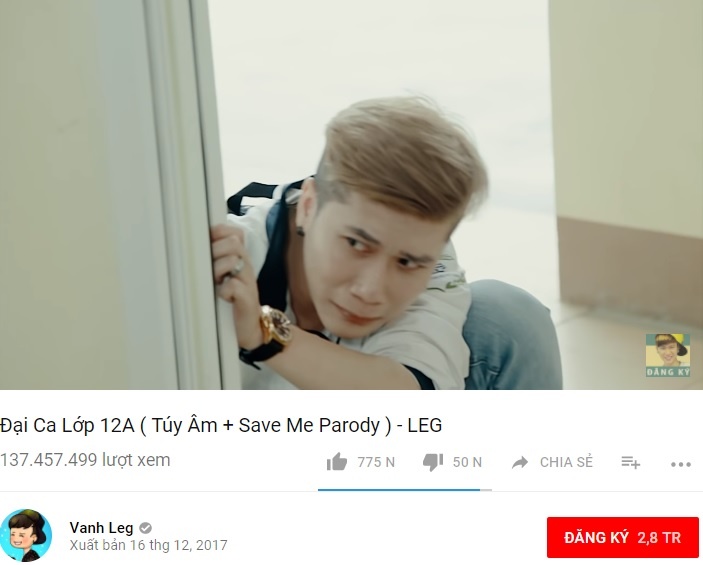Open the add-to-playlist icon
The width and height of the screenshot is (703, 565).
click(x=630, y=462)
